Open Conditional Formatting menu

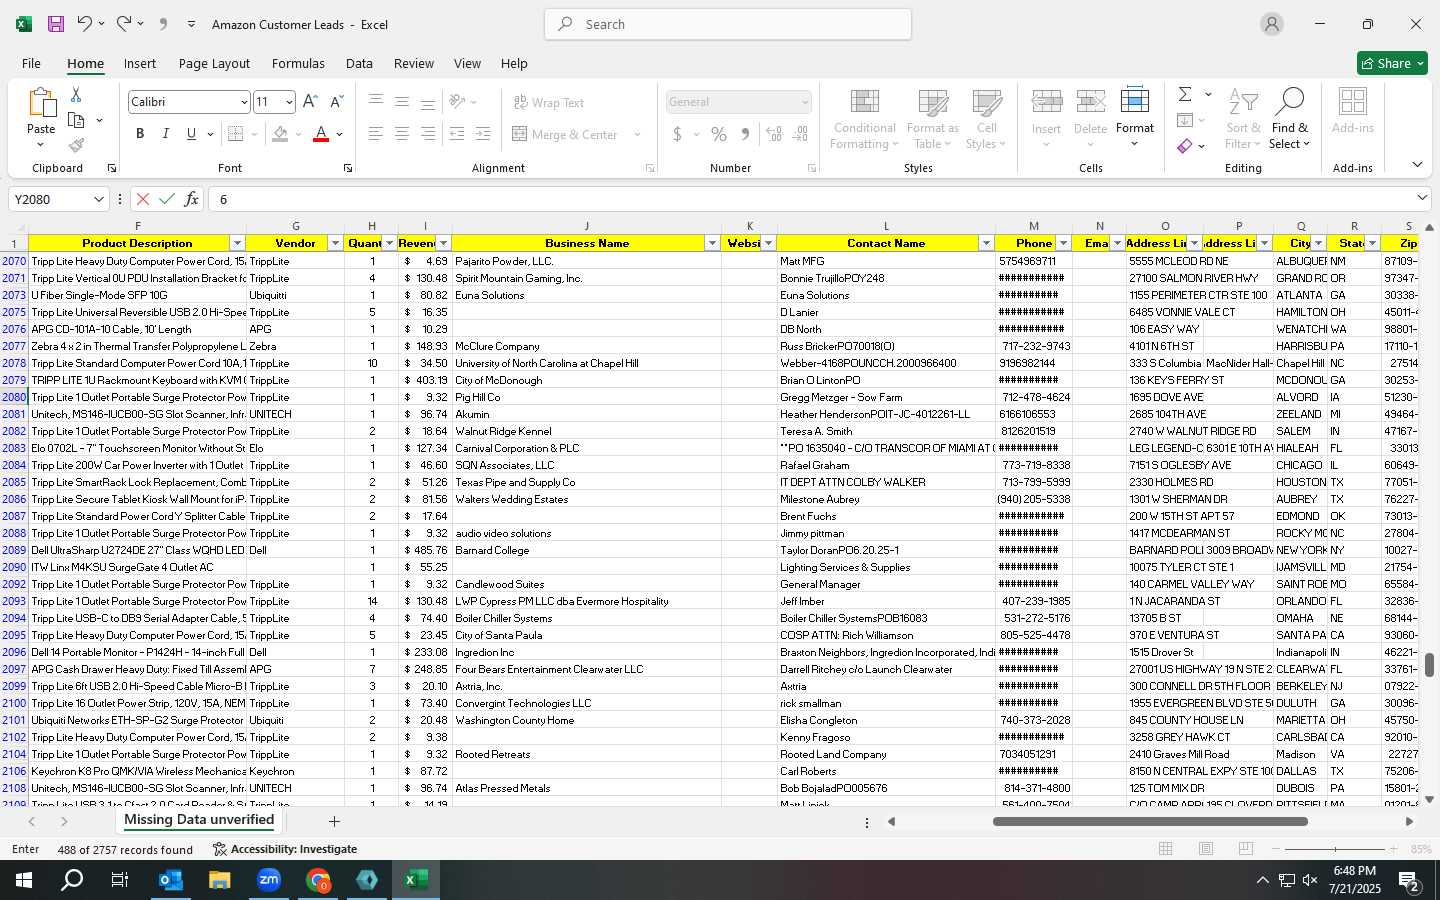pos(865,119)
